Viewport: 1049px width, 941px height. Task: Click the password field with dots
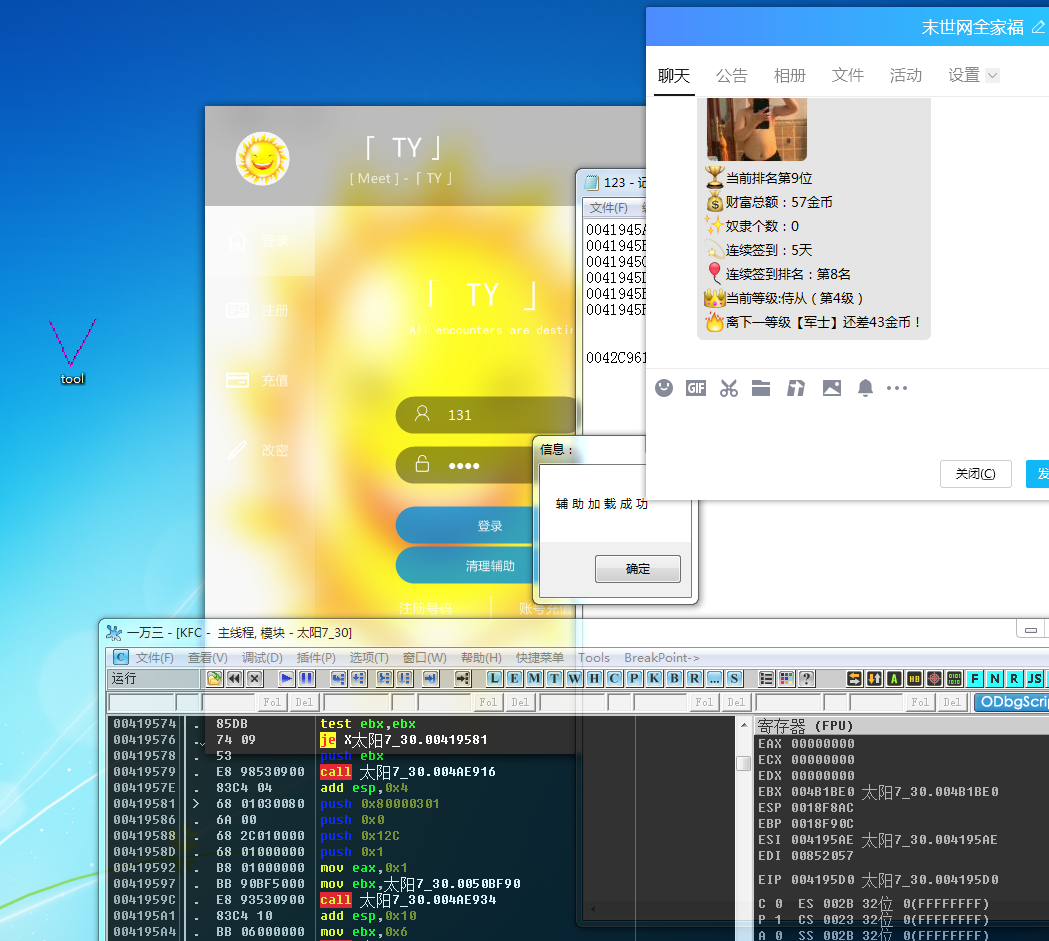coord(466,465)
